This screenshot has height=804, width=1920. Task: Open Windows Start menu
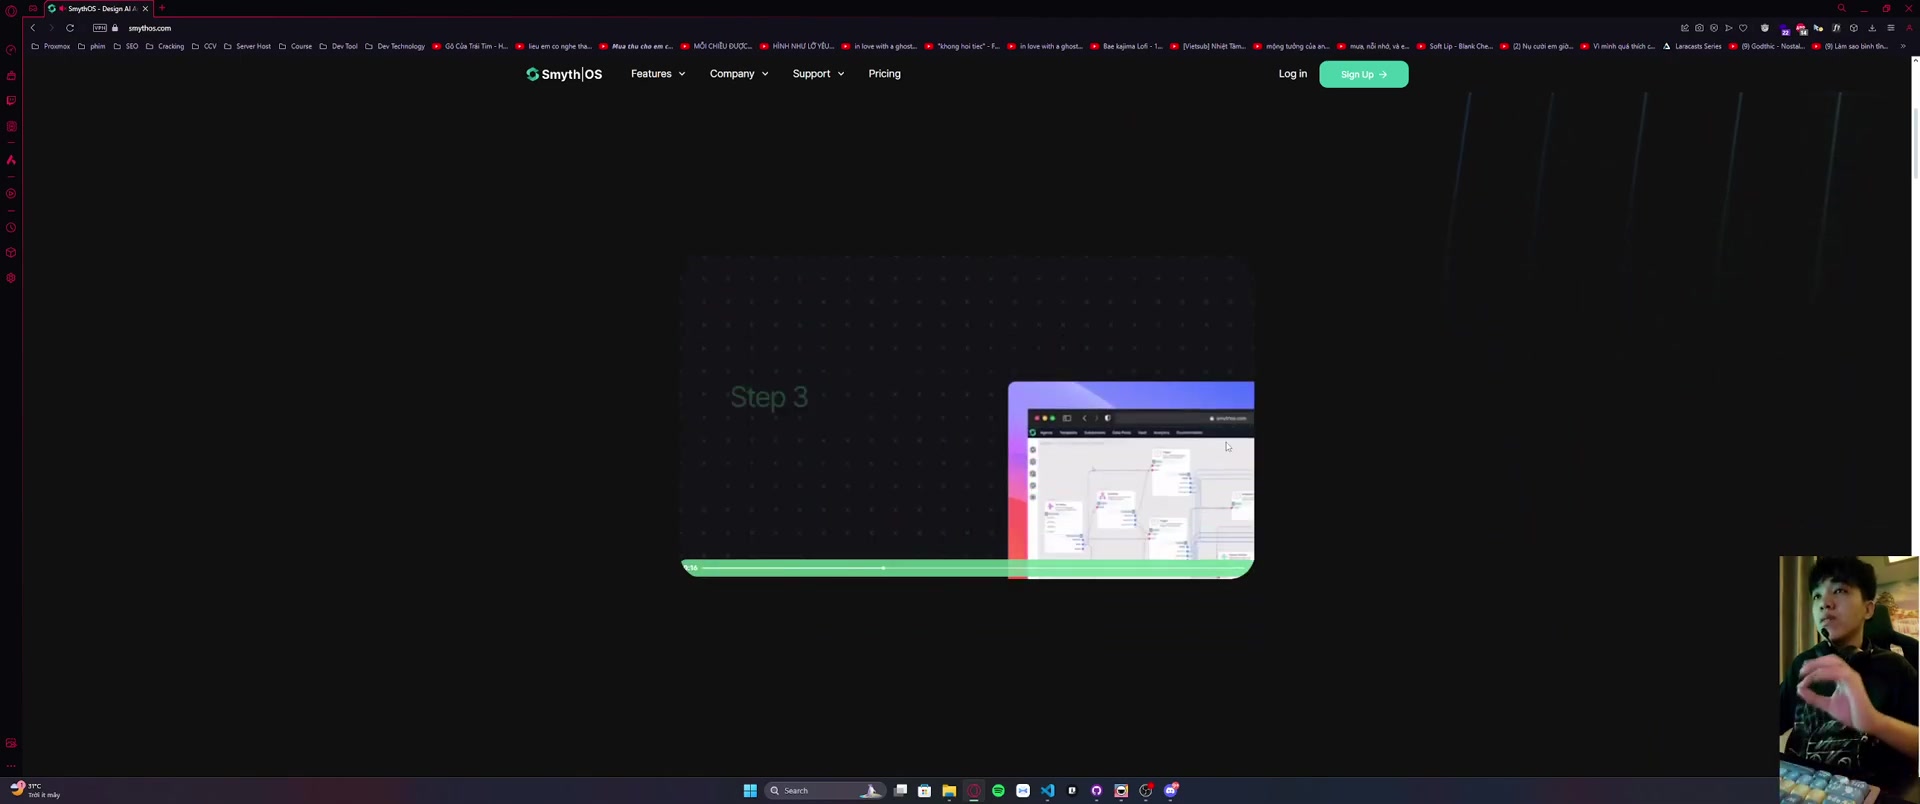(x=750, y=790)
